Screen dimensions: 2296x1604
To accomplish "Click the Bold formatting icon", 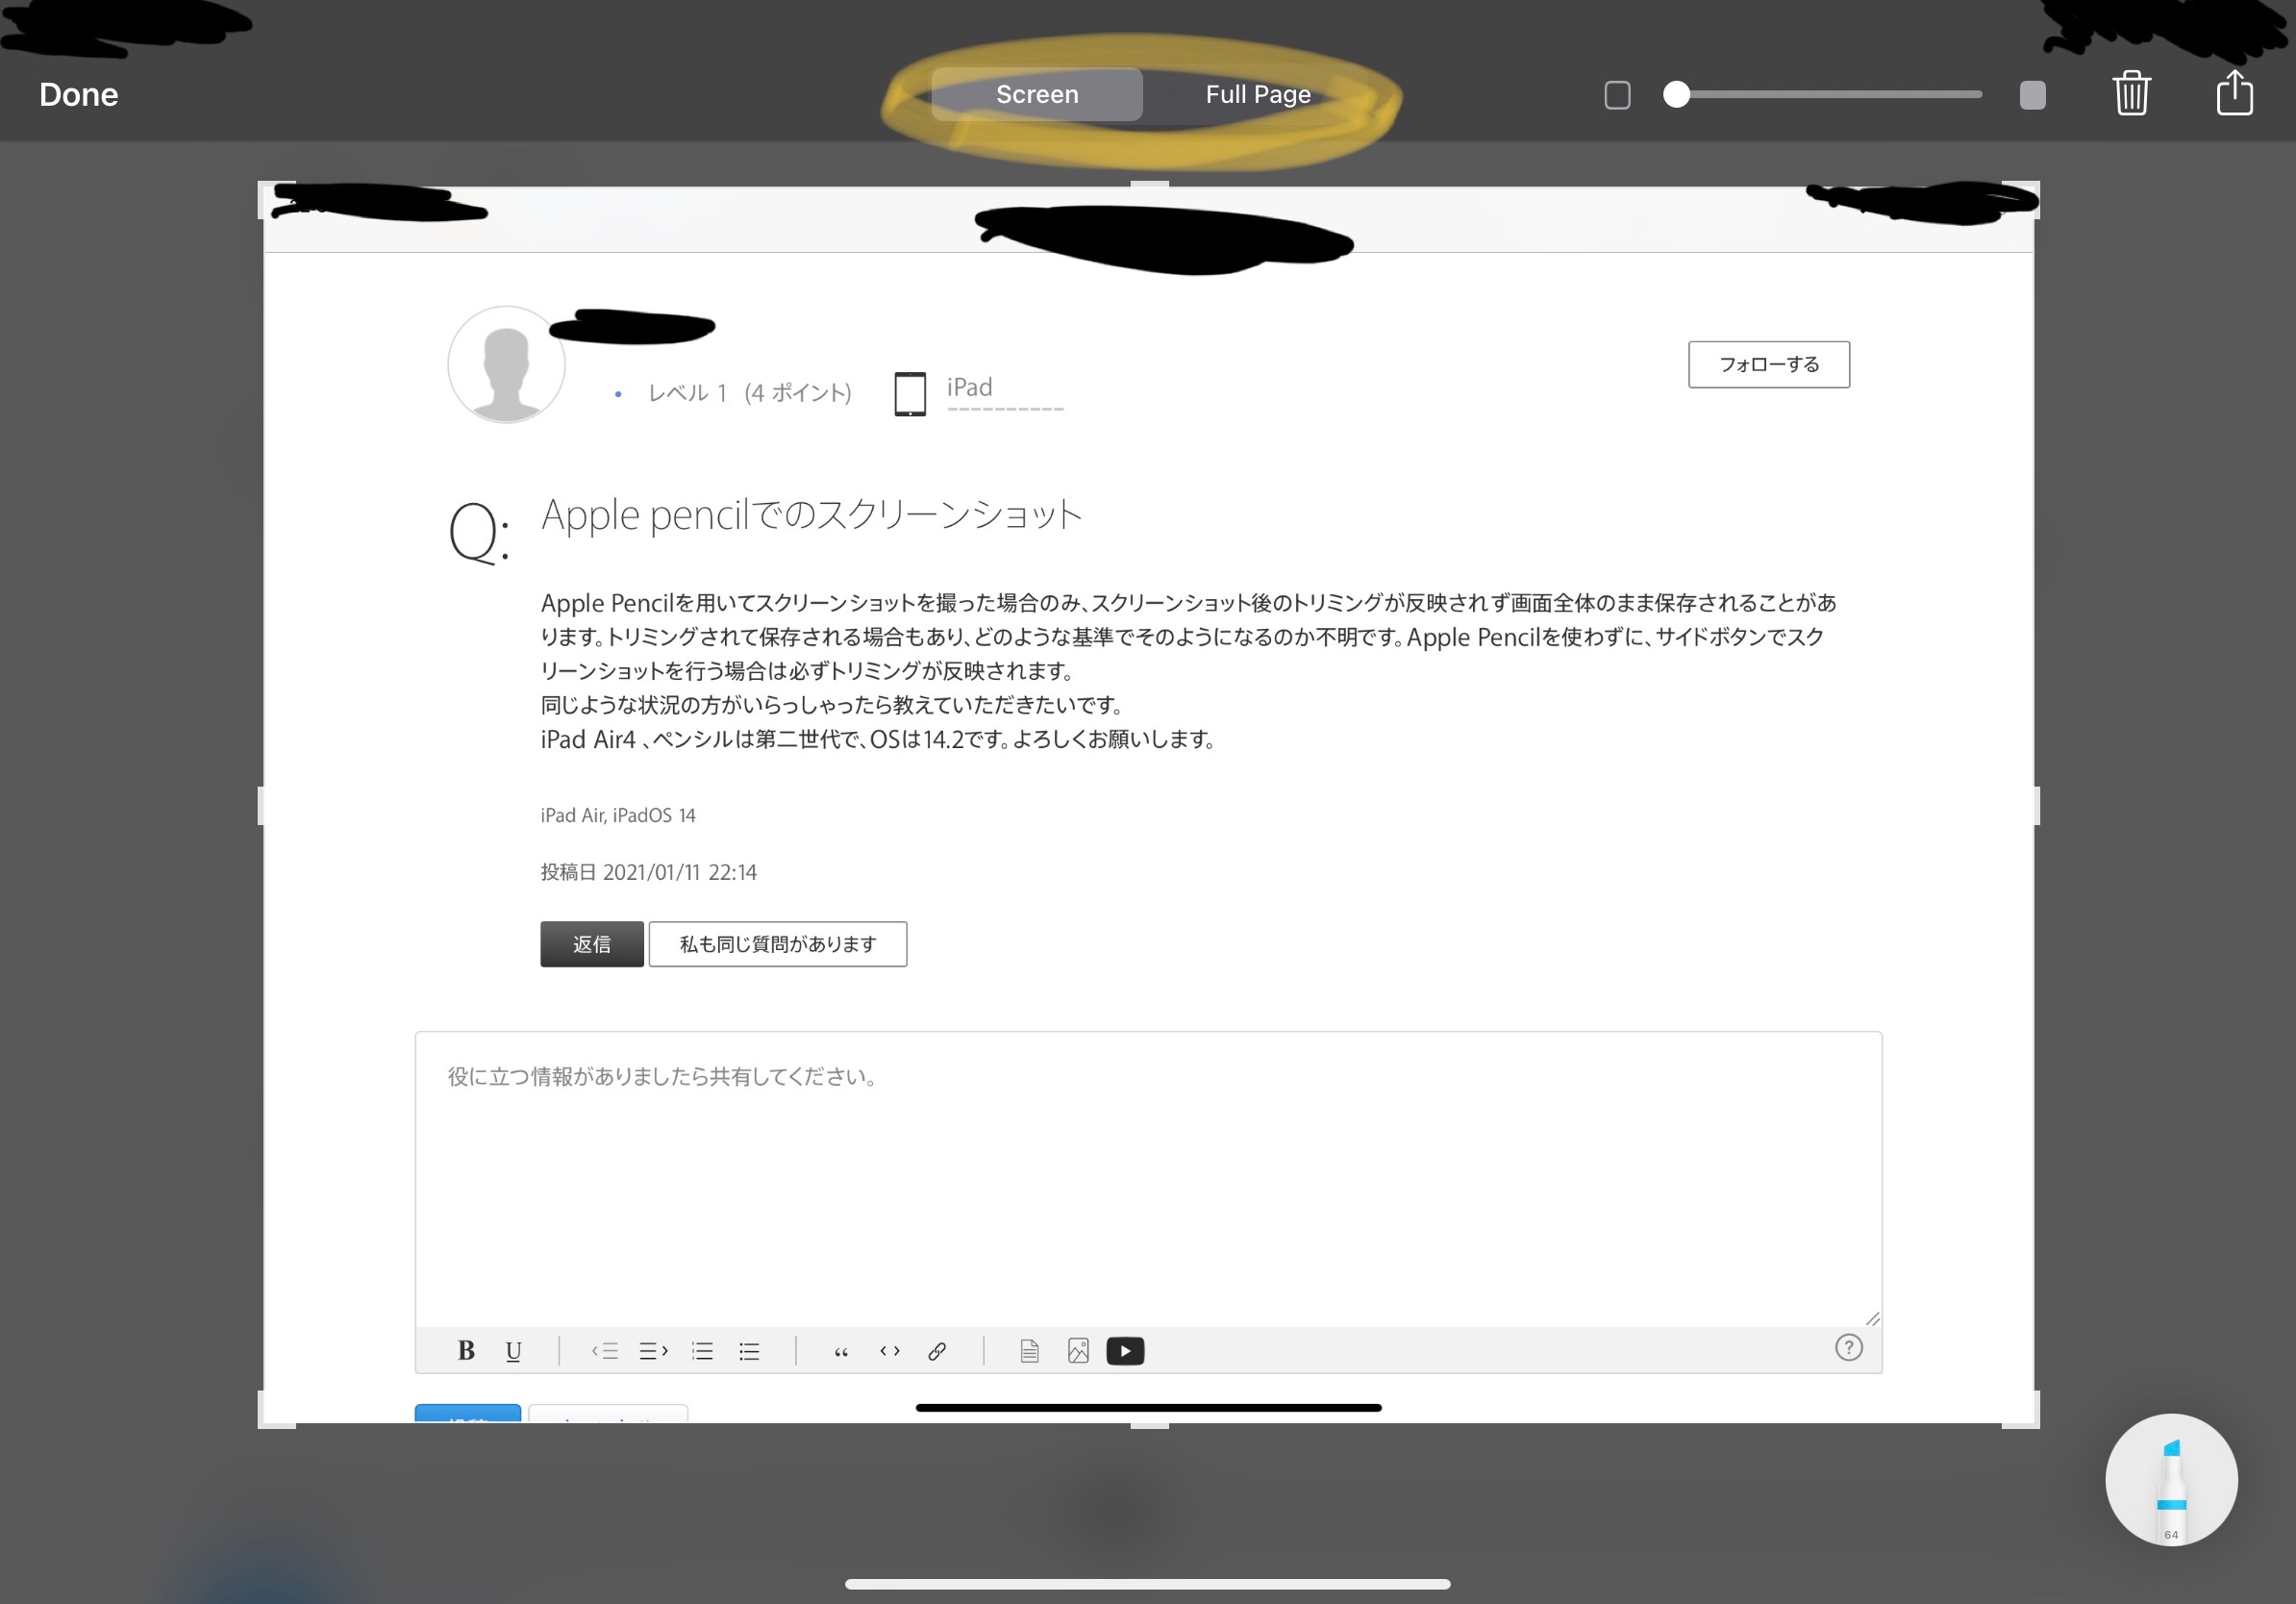I will [x=466, y=1351].
